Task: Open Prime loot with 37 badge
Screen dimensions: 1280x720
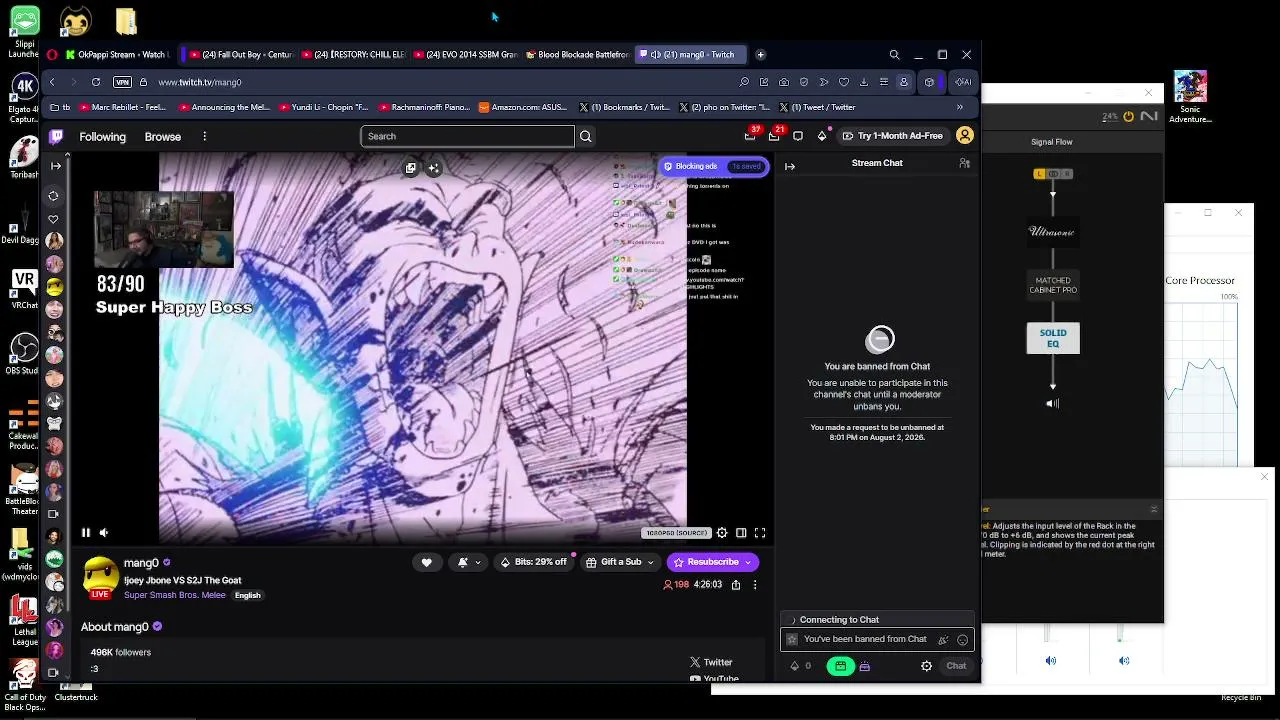Action: [751, 135]
